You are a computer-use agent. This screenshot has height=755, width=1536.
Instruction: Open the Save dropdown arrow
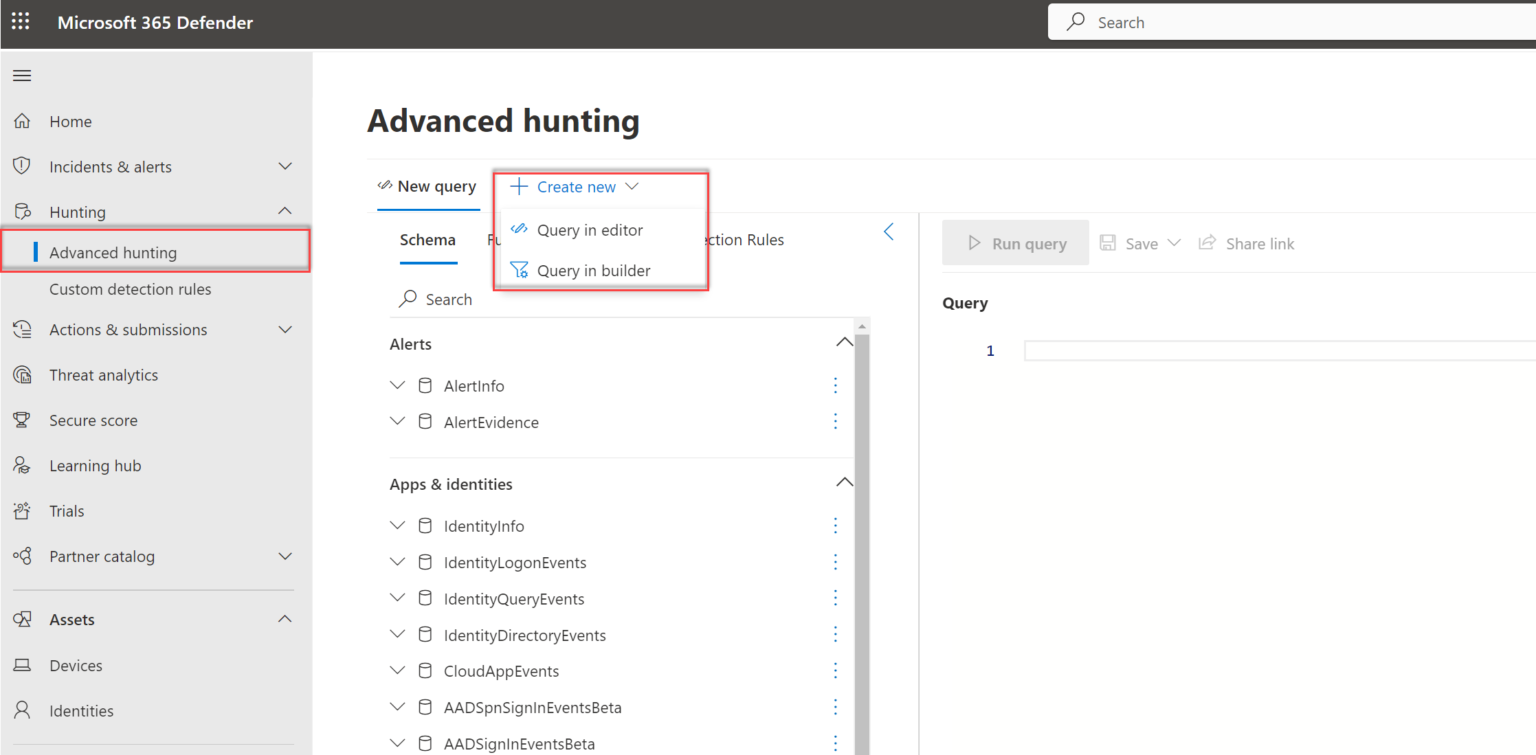1174,243
